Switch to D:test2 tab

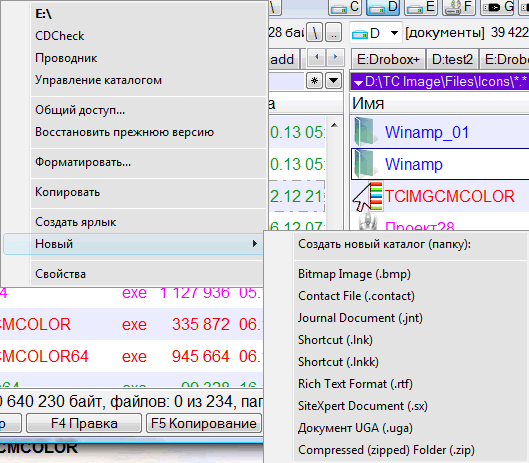coord(452,59)
